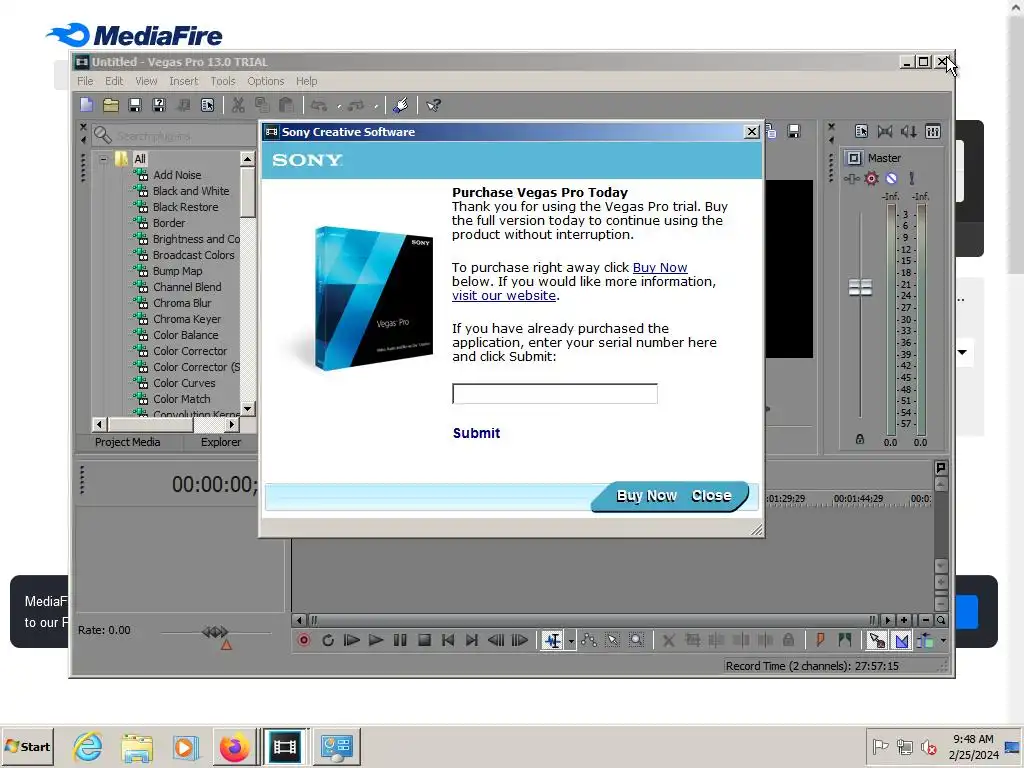Open the Normal Edit tool dropdown arrow
The width and height of the screenshot is (1024, 768).
[571, 641]
